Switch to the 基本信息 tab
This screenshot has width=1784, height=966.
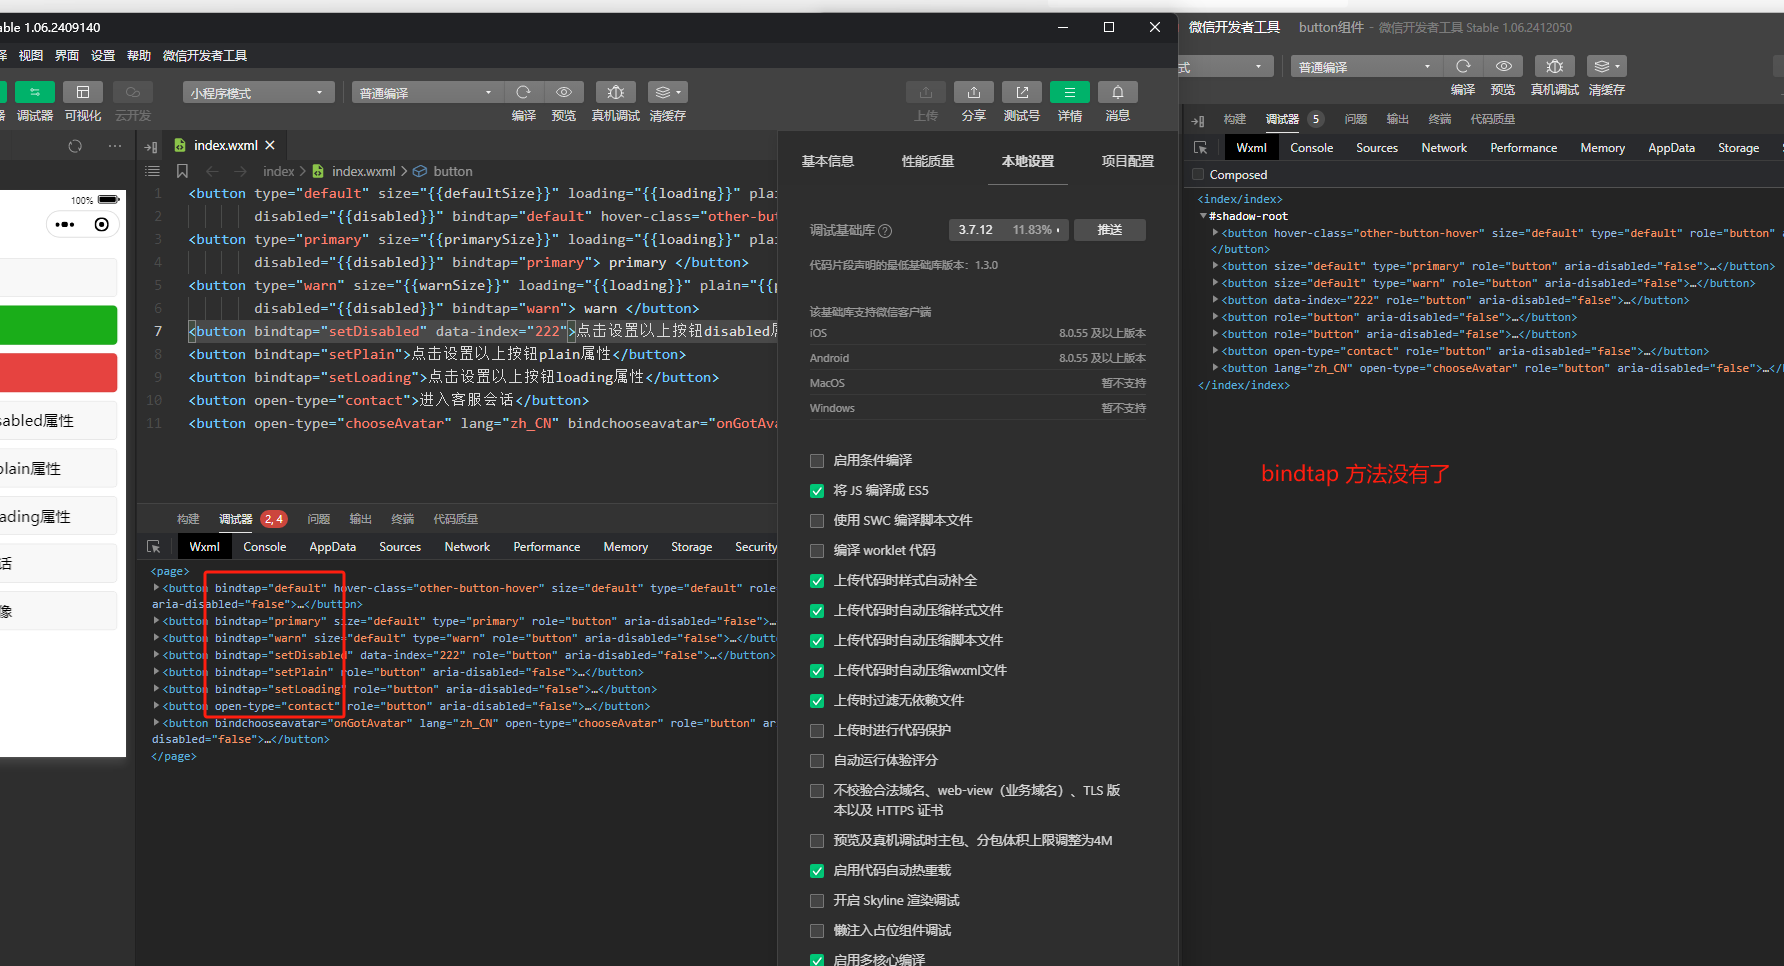click(828, 161)
